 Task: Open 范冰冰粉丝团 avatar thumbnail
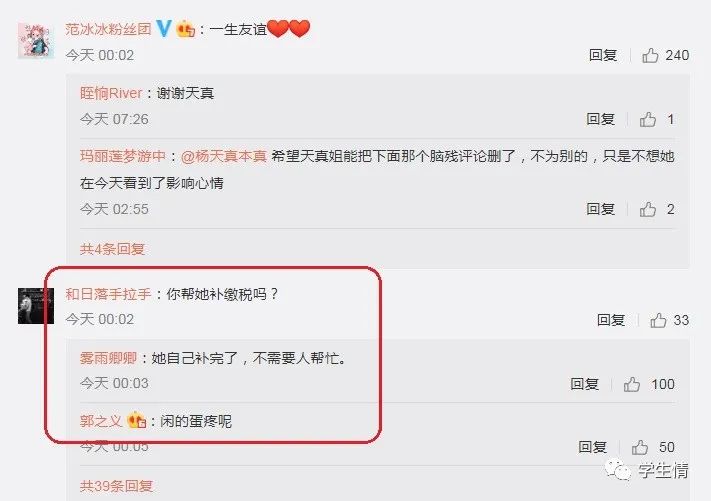[36, 41]
